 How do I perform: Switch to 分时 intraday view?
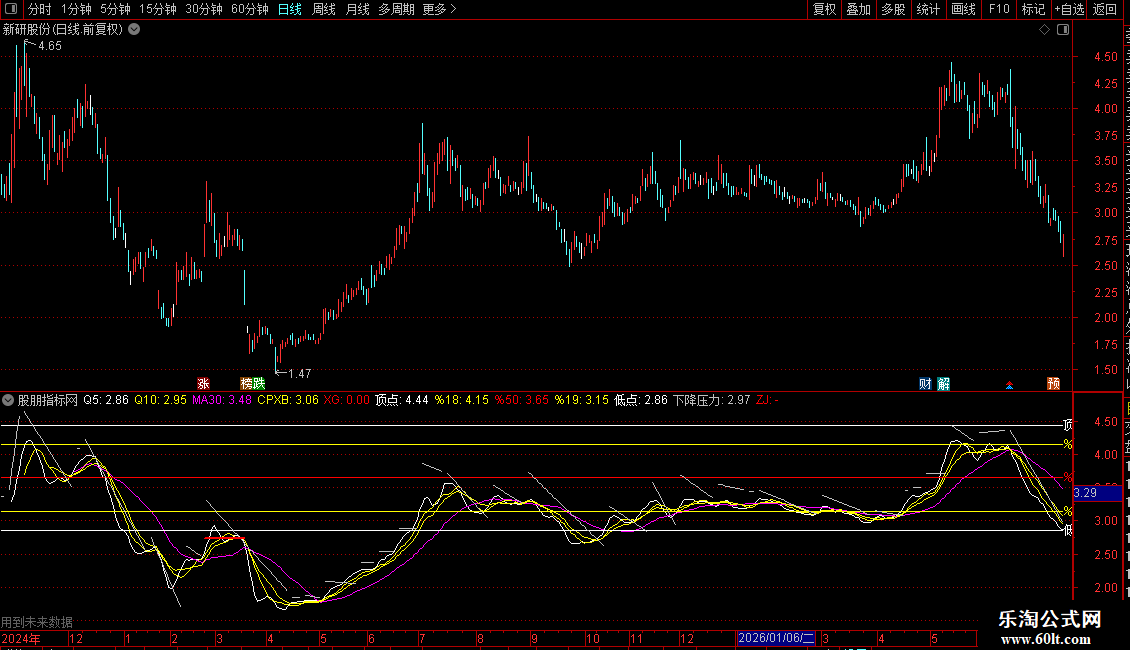click(x=40, y=9)
